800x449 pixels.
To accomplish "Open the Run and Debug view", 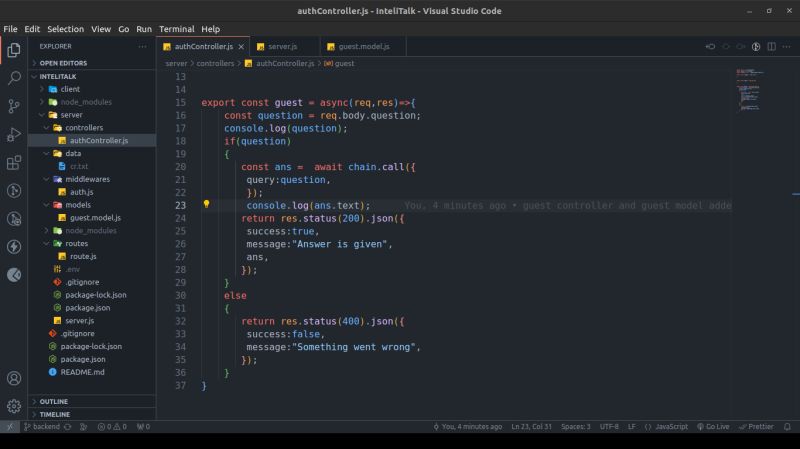I will 14,134.
